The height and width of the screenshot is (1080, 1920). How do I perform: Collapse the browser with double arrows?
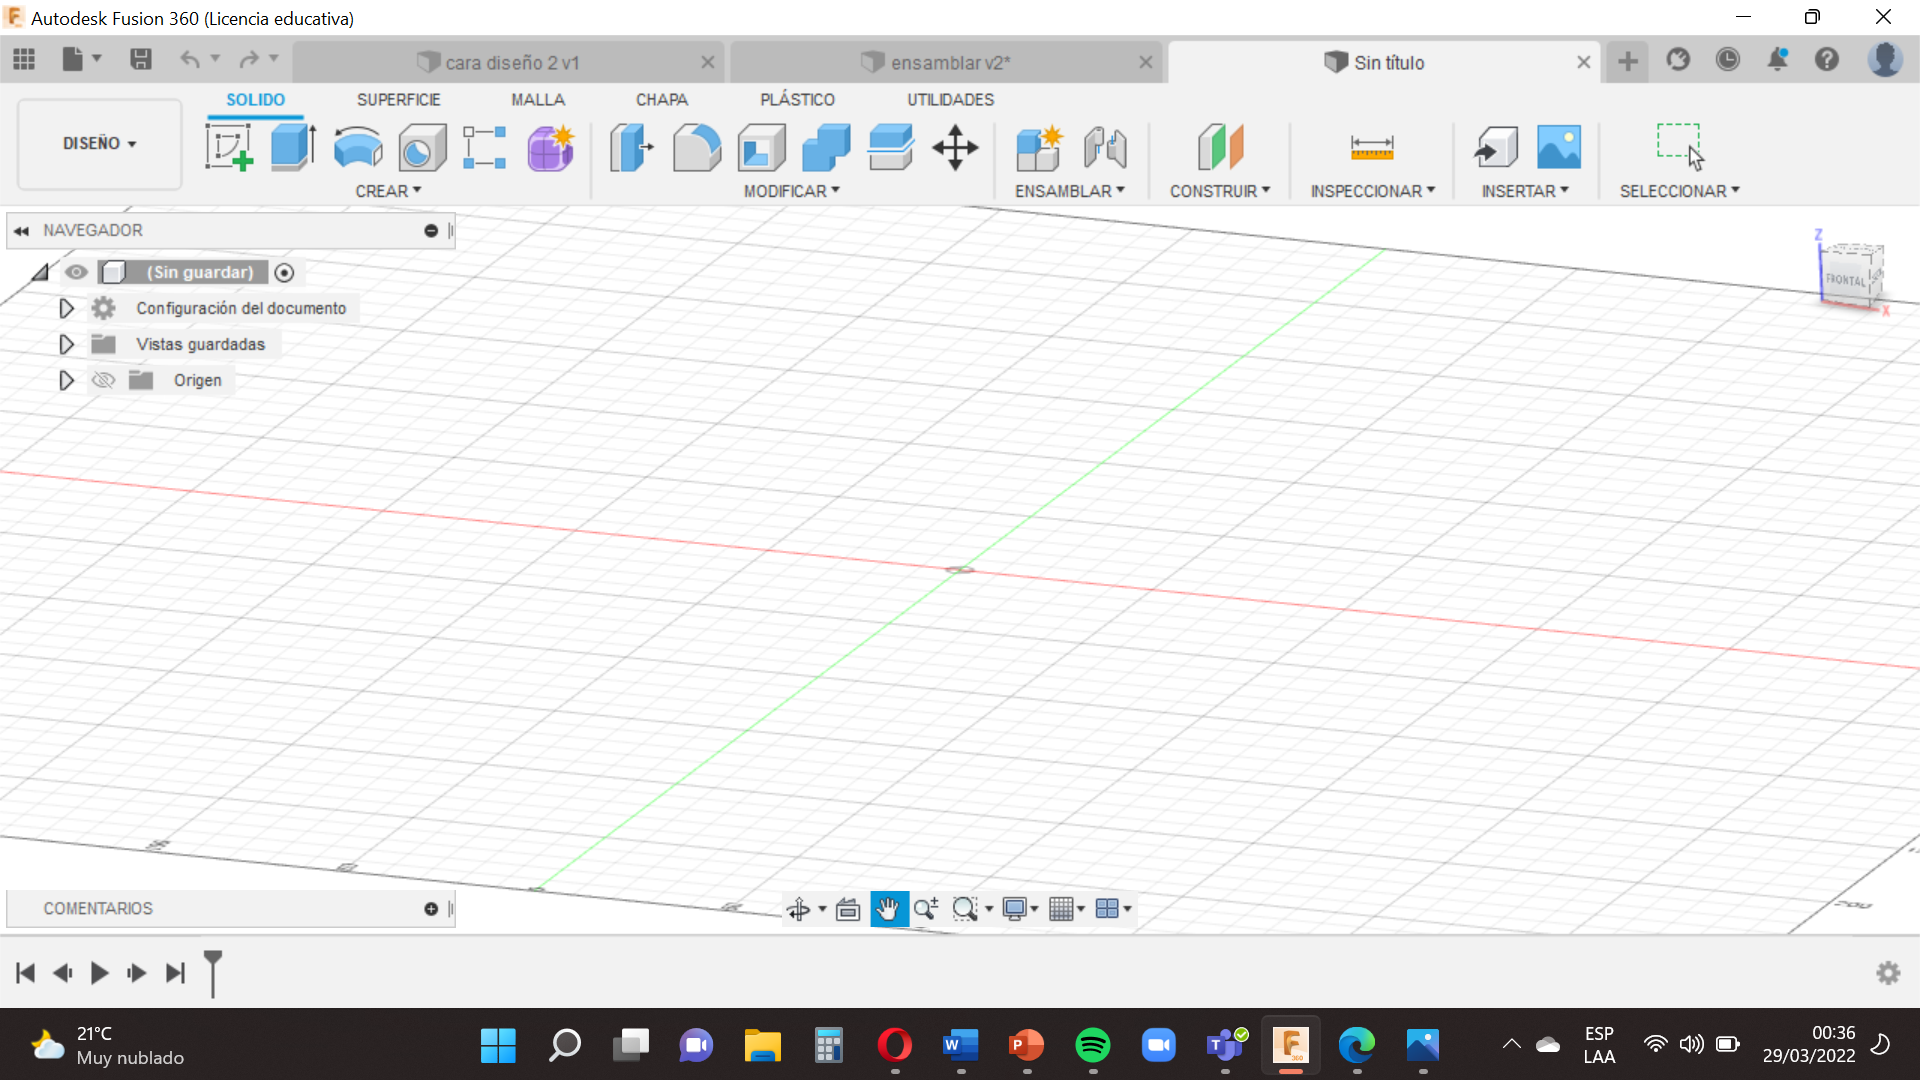(21, 231)
